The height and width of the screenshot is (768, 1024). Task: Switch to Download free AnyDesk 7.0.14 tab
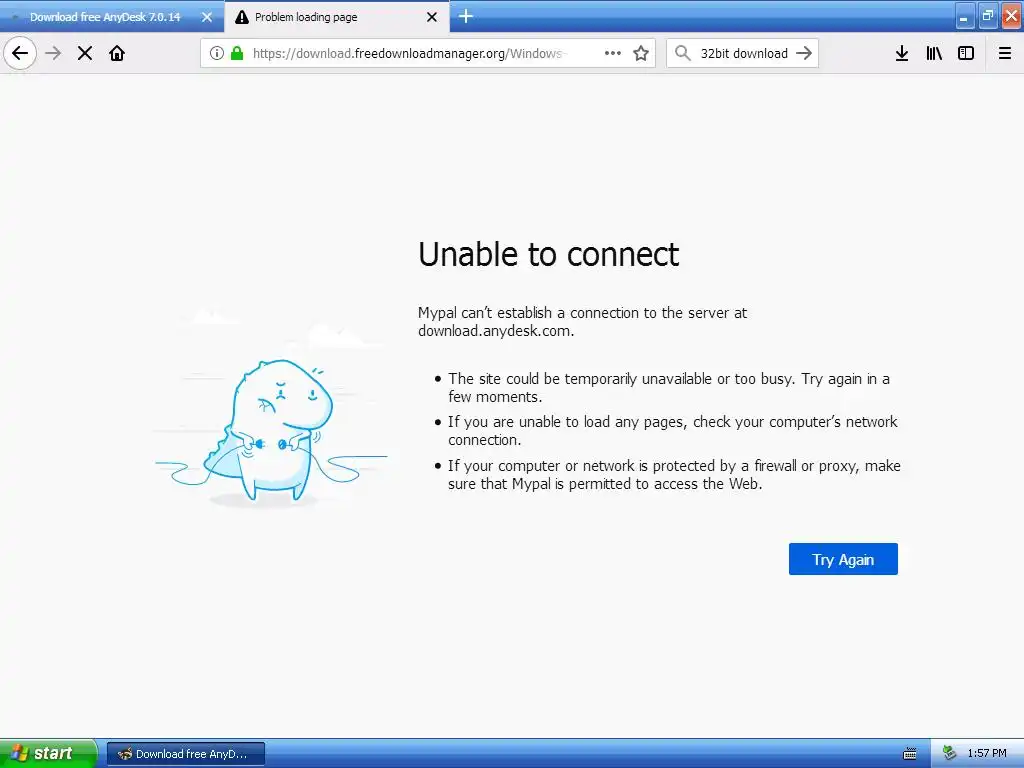click(105, 17)
